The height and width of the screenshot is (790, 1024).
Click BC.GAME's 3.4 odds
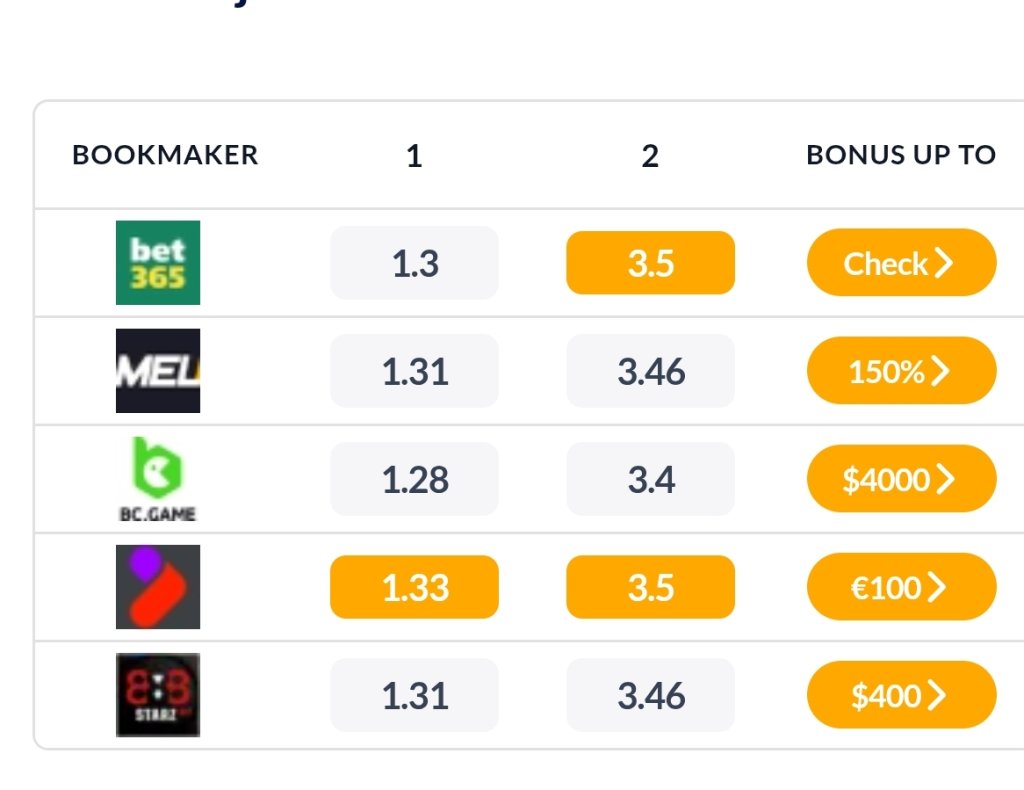[650, 479]
